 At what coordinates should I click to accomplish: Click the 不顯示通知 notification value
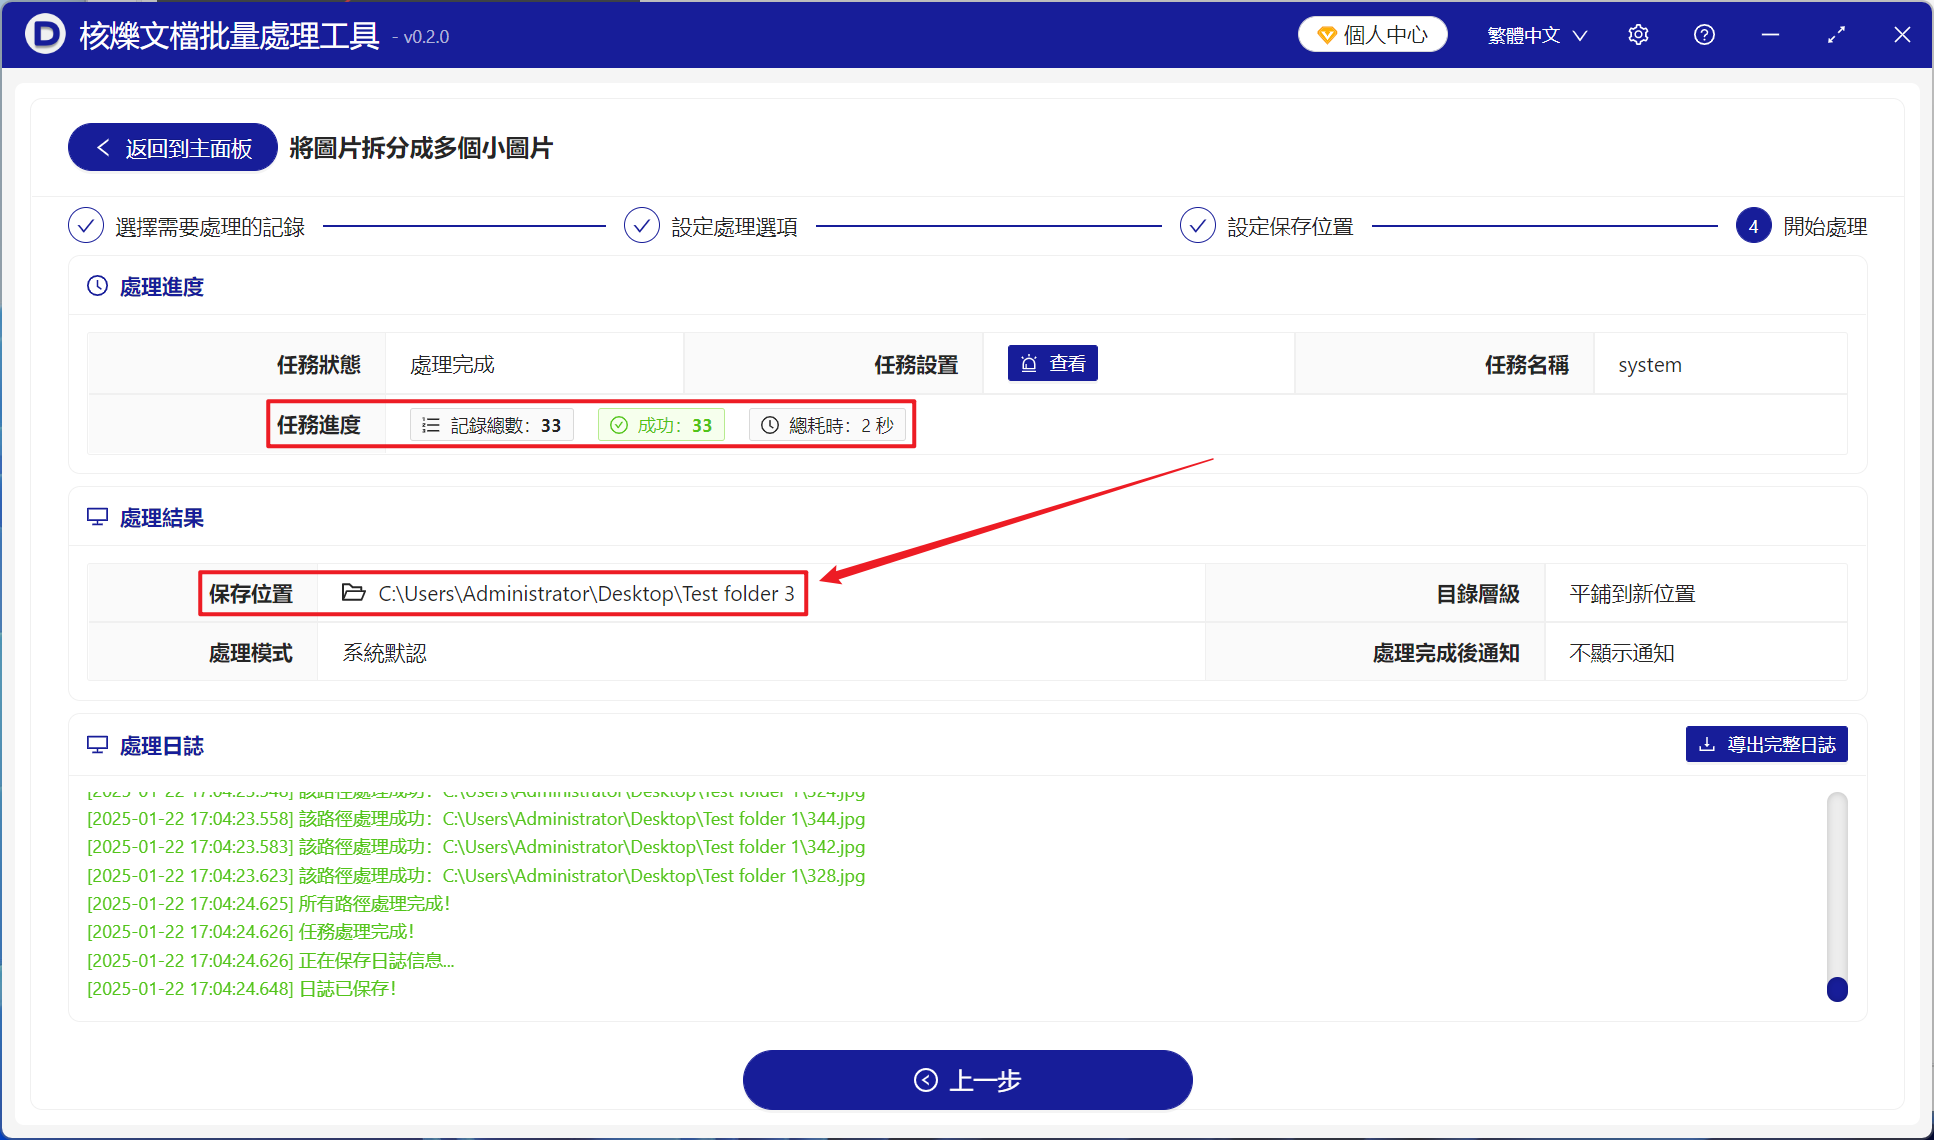pyautogui.click(x=1621, y=653)
